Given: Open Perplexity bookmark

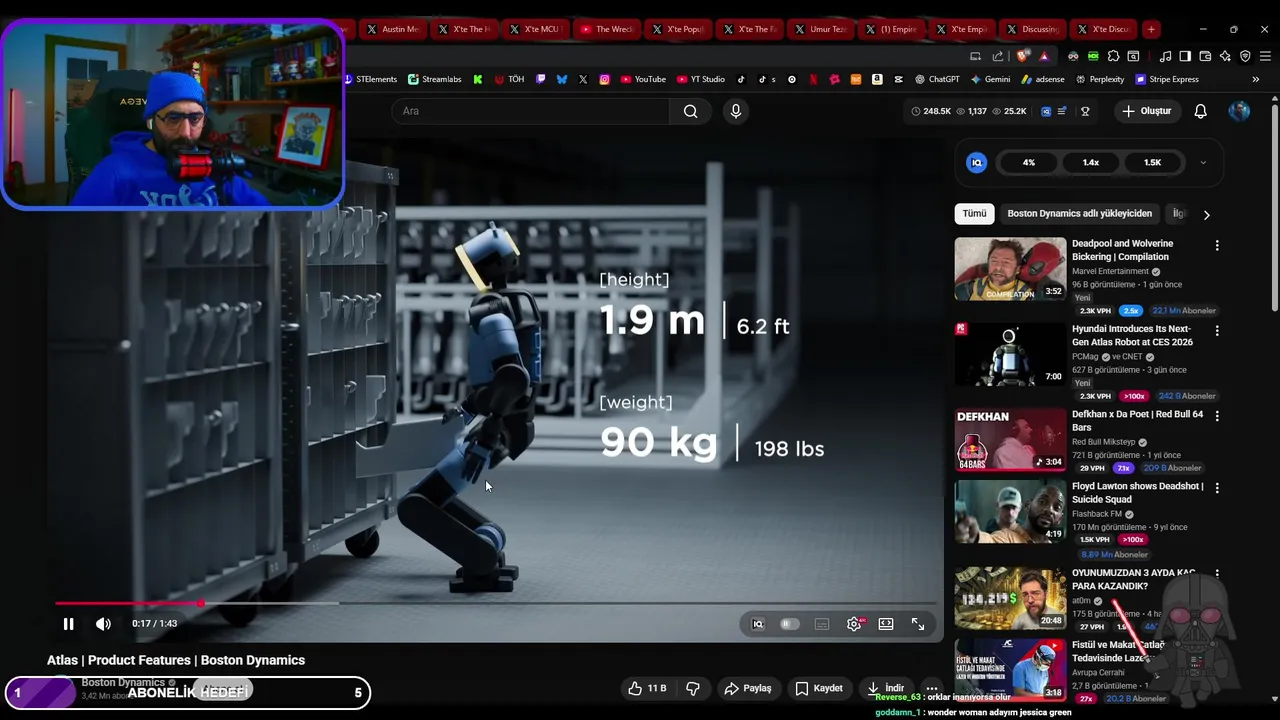Looking at the screenshot, I should click(x=1099, y=79).
